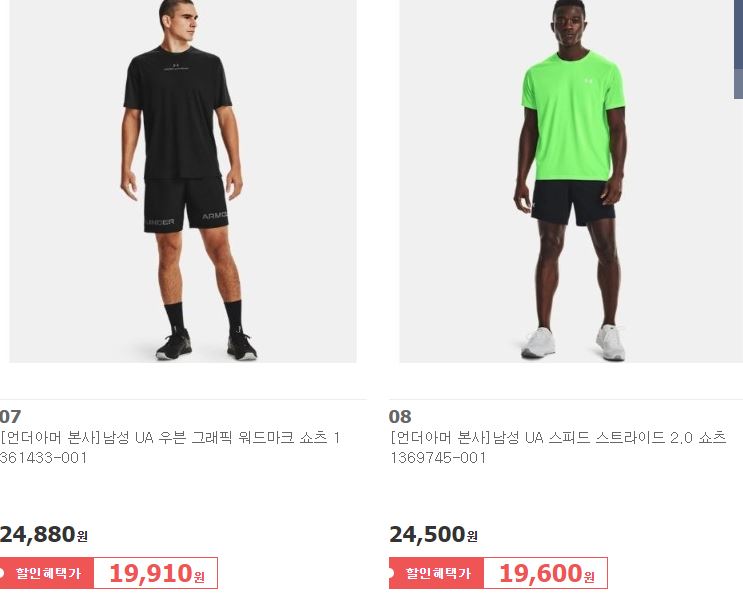Click 할인혜택가 badge under product 07
743x613 pixels.
tap(47, 573)
